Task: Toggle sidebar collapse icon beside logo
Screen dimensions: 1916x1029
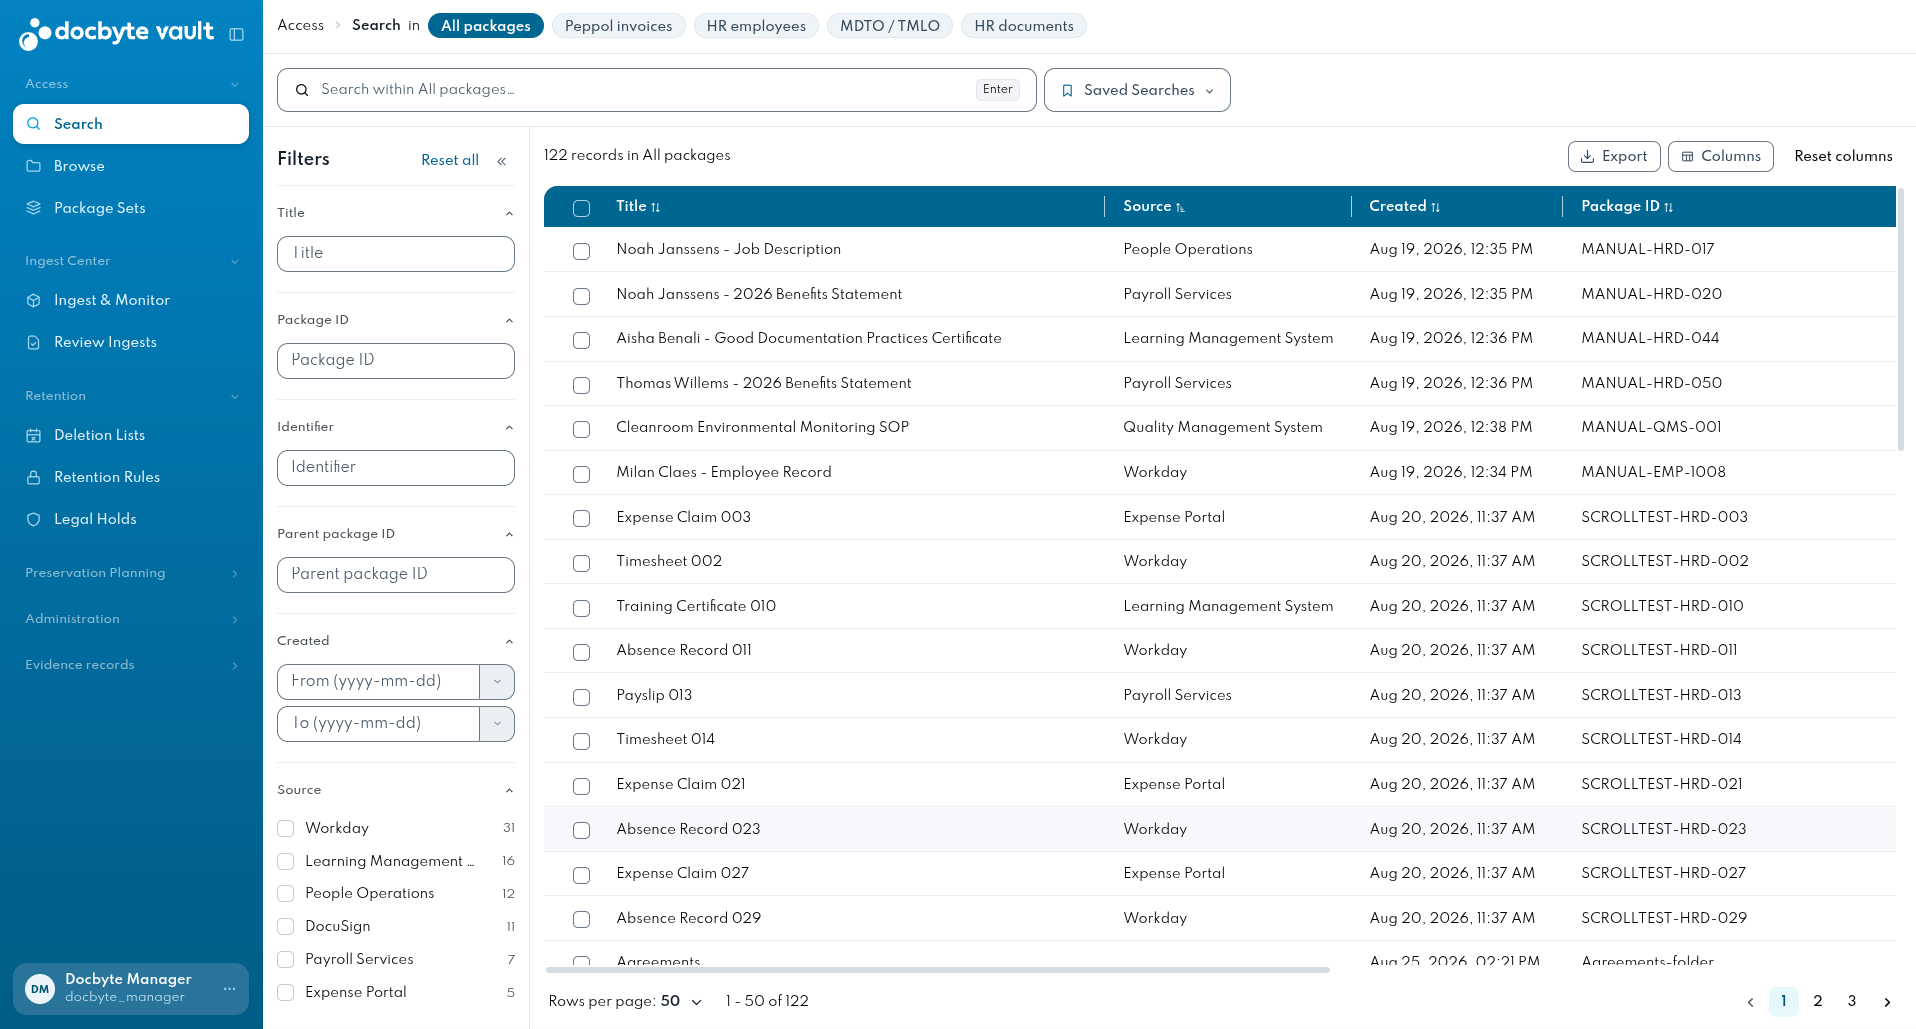Action: [x=237, y=34]
